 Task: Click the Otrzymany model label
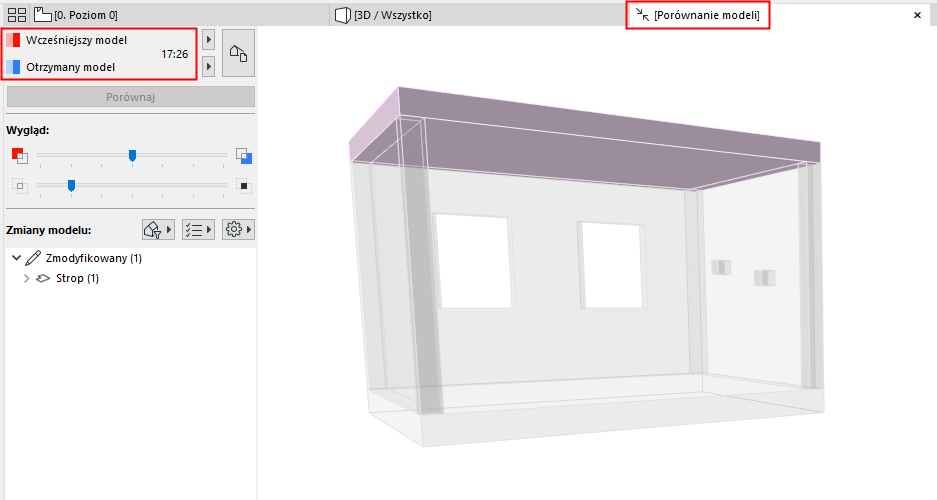coord(71,67)
